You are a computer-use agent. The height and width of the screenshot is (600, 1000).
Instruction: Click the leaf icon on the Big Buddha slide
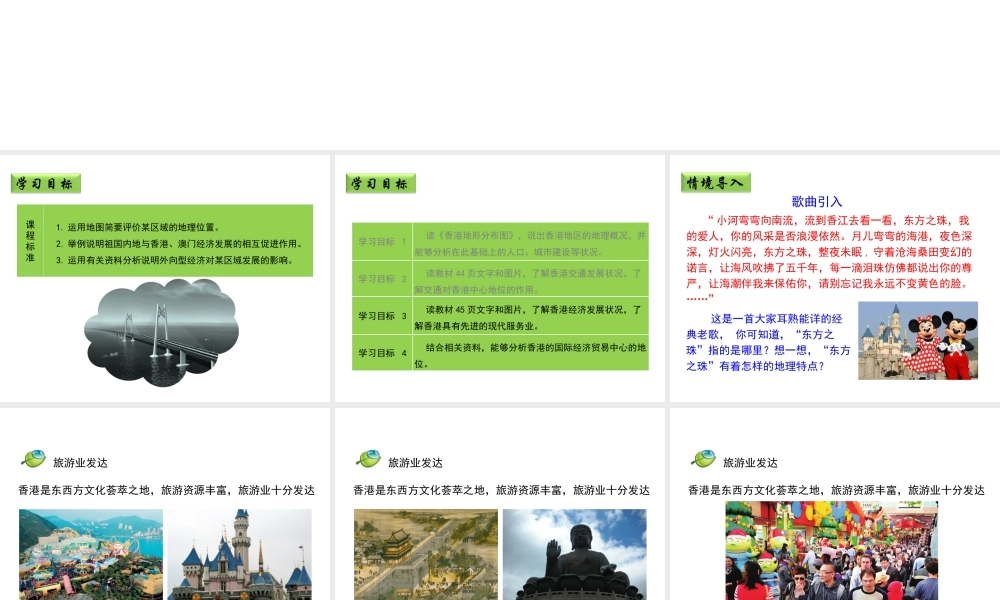[368, 459]
